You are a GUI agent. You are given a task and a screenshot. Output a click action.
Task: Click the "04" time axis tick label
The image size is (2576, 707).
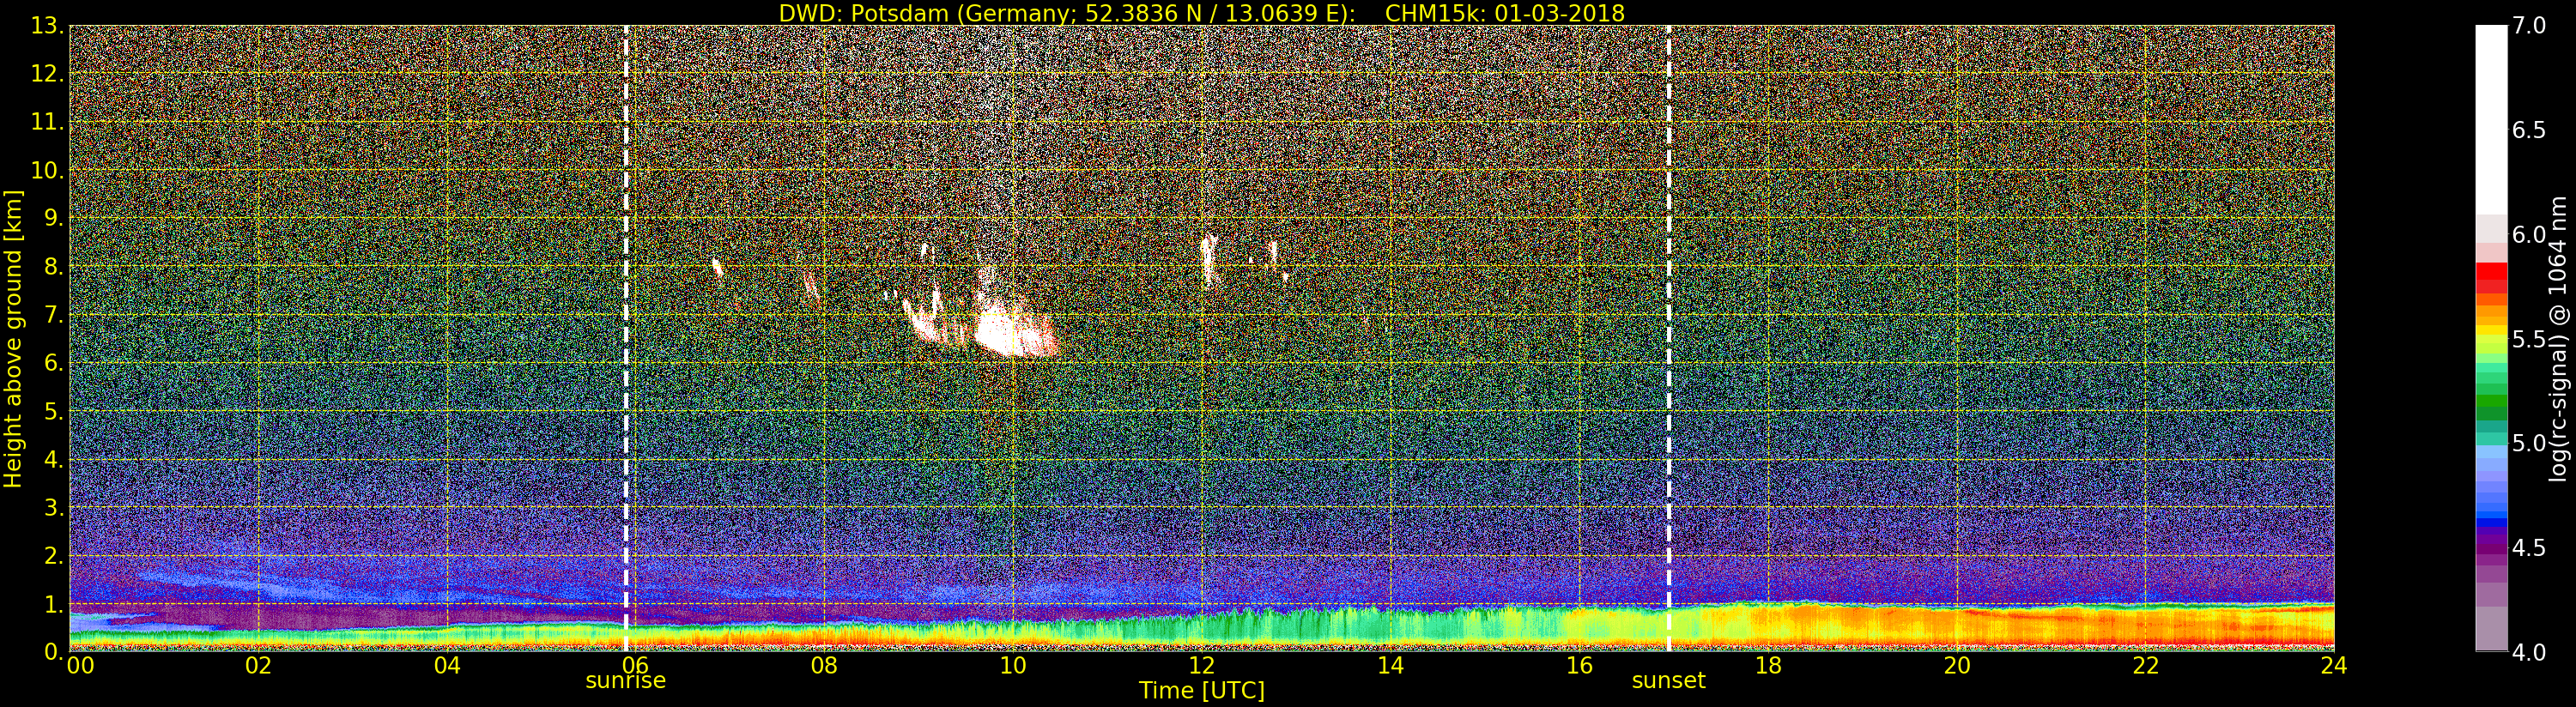(x=447, y=666)
